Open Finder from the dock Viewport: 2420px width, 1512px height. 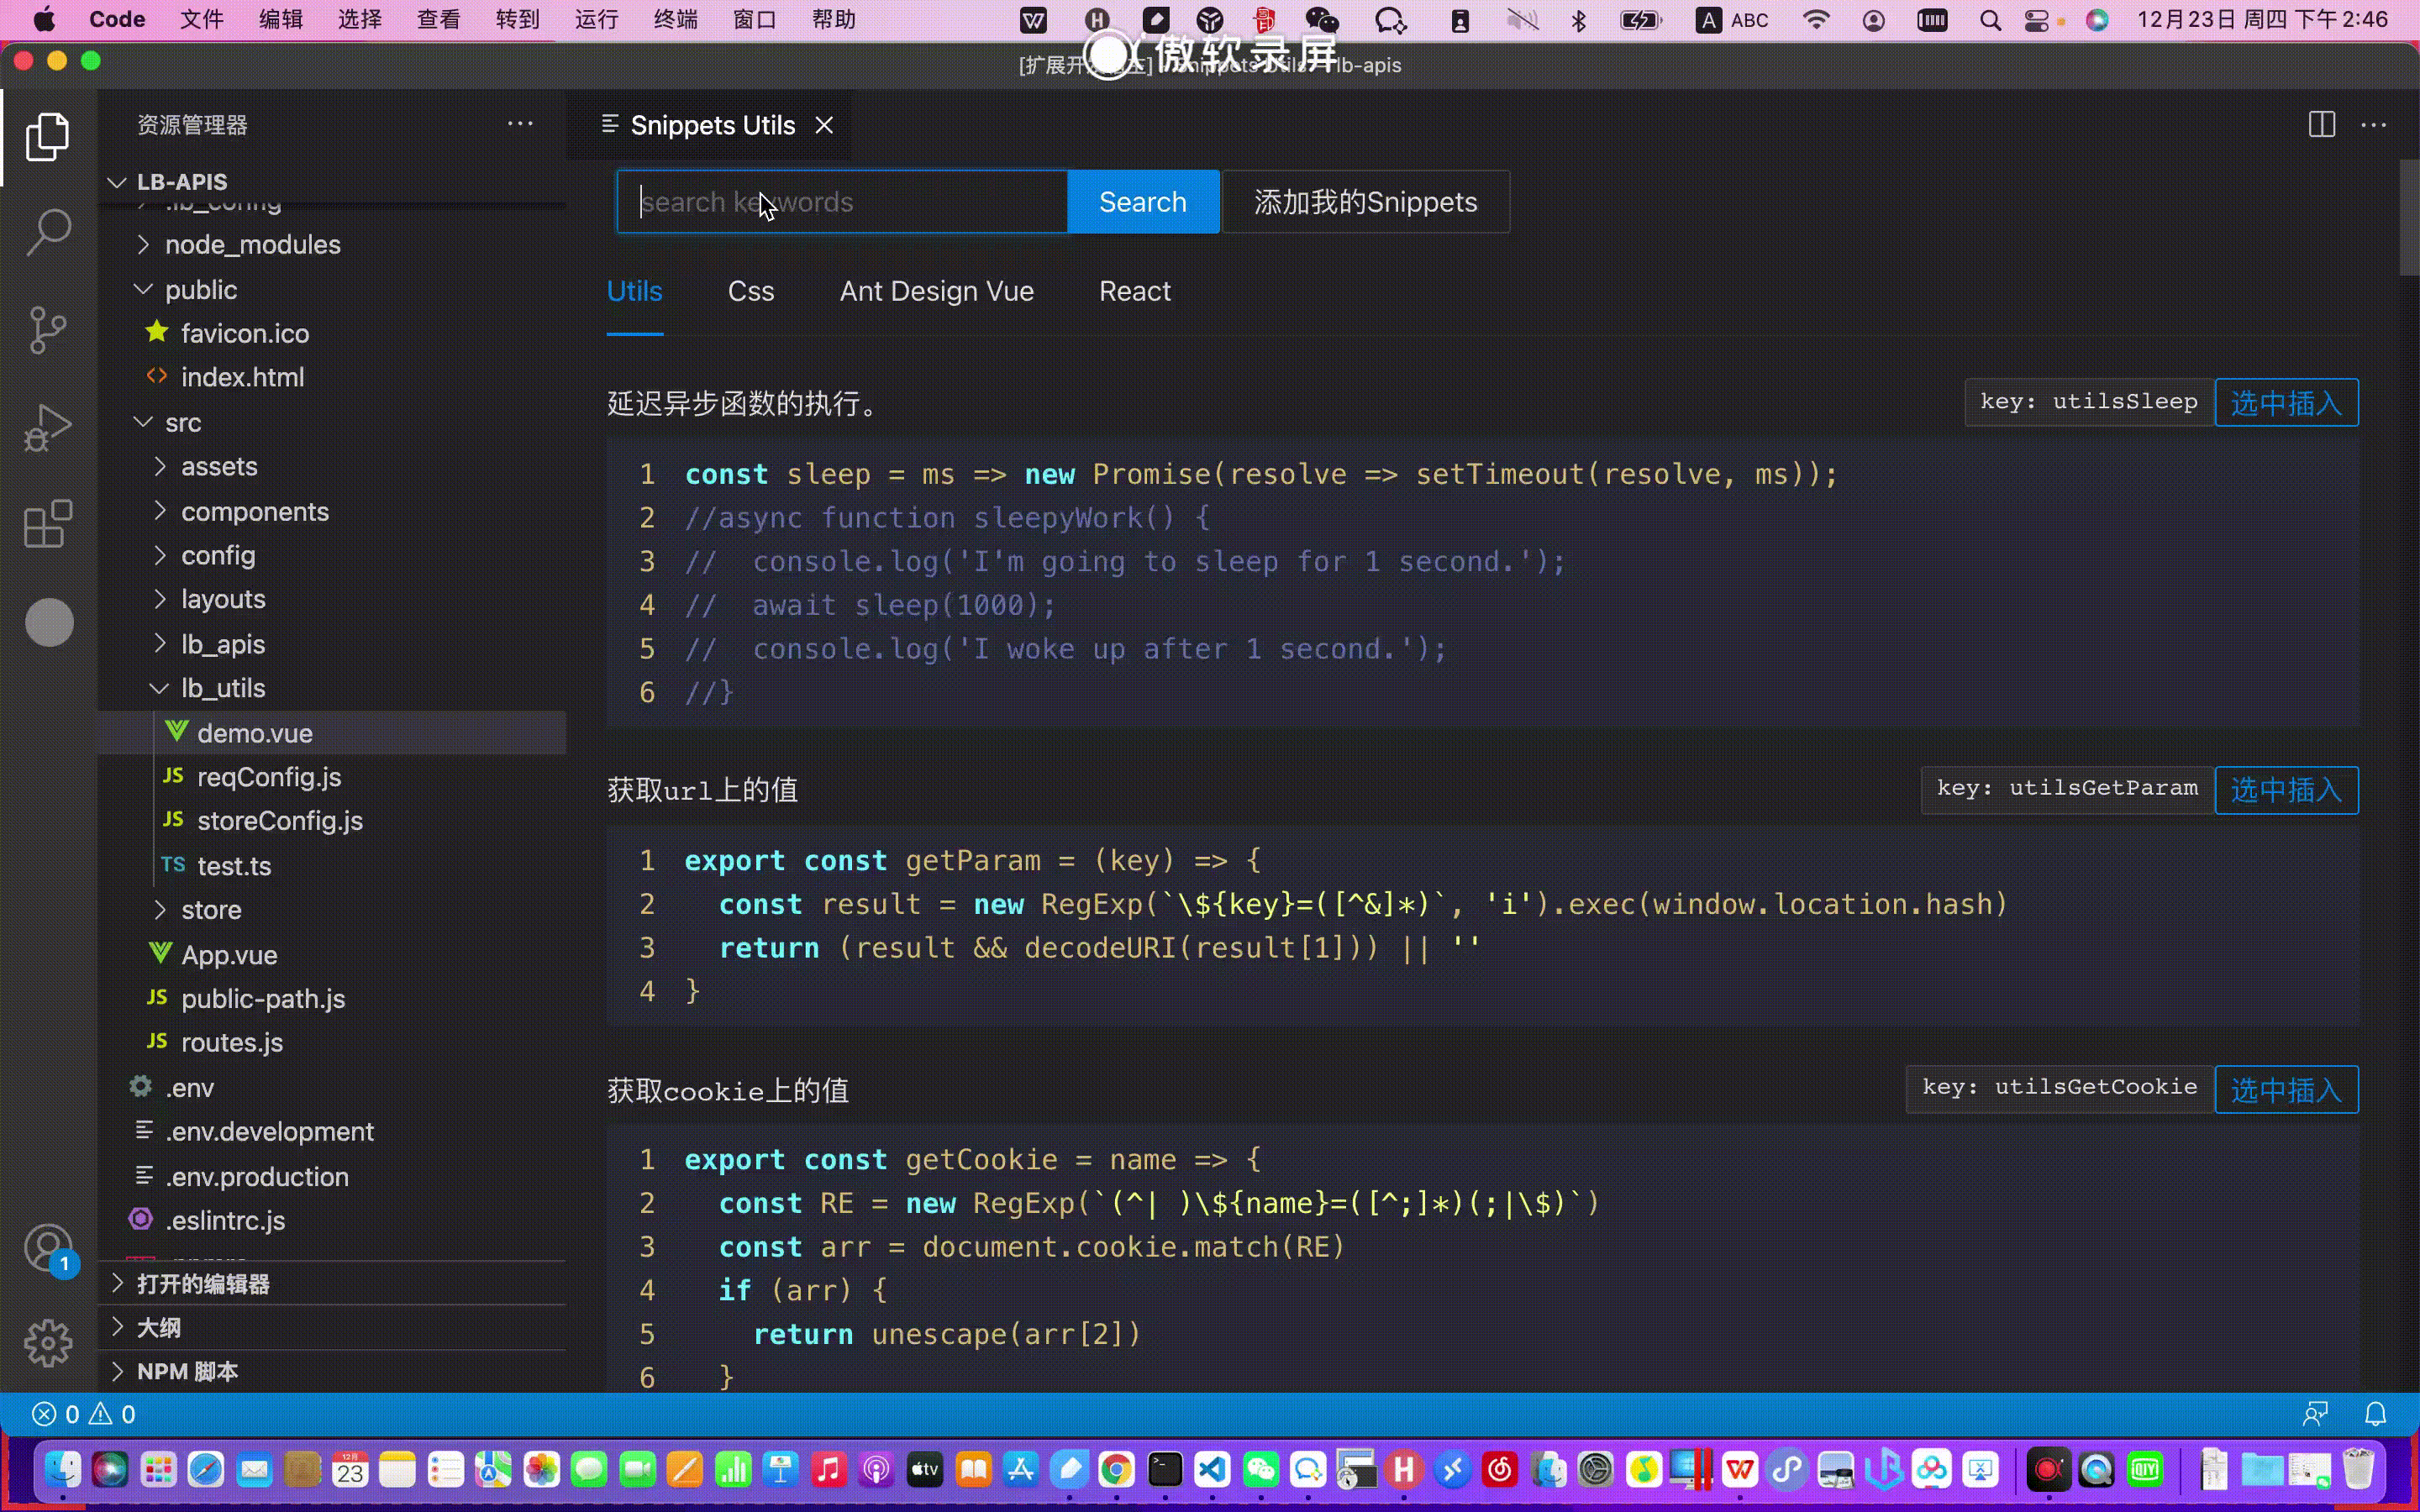pos(62,1469)
